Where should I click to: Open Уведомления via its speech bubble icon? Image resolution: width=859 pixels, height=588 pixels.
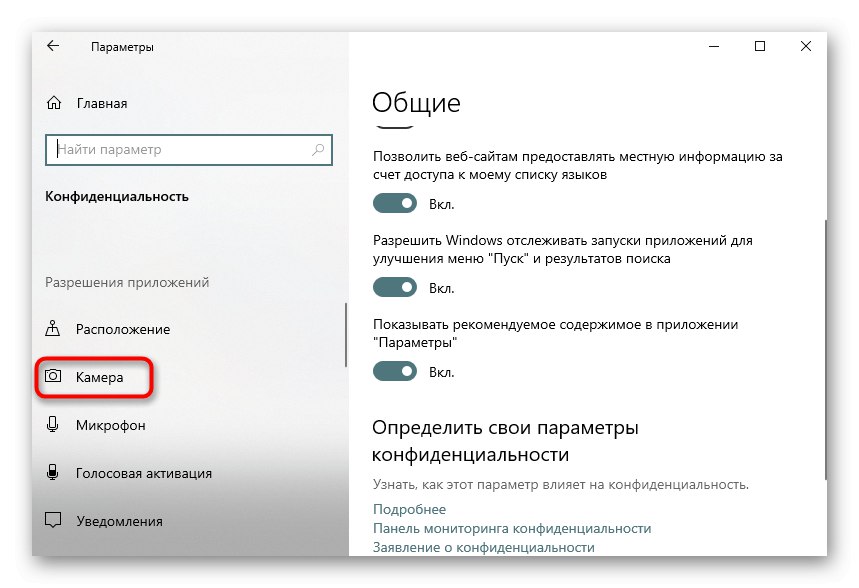tap(54, 520)
